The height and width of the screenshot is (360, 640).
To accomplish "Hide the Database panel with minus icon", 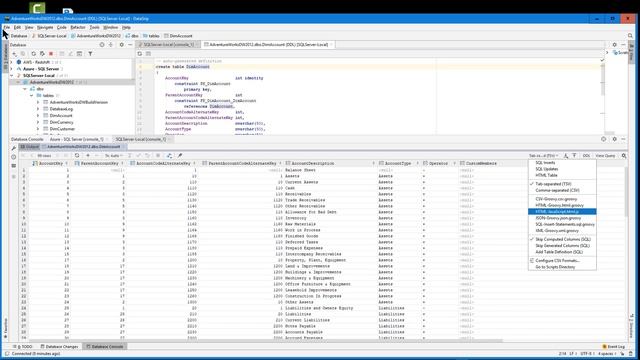I will click(130, 44).
